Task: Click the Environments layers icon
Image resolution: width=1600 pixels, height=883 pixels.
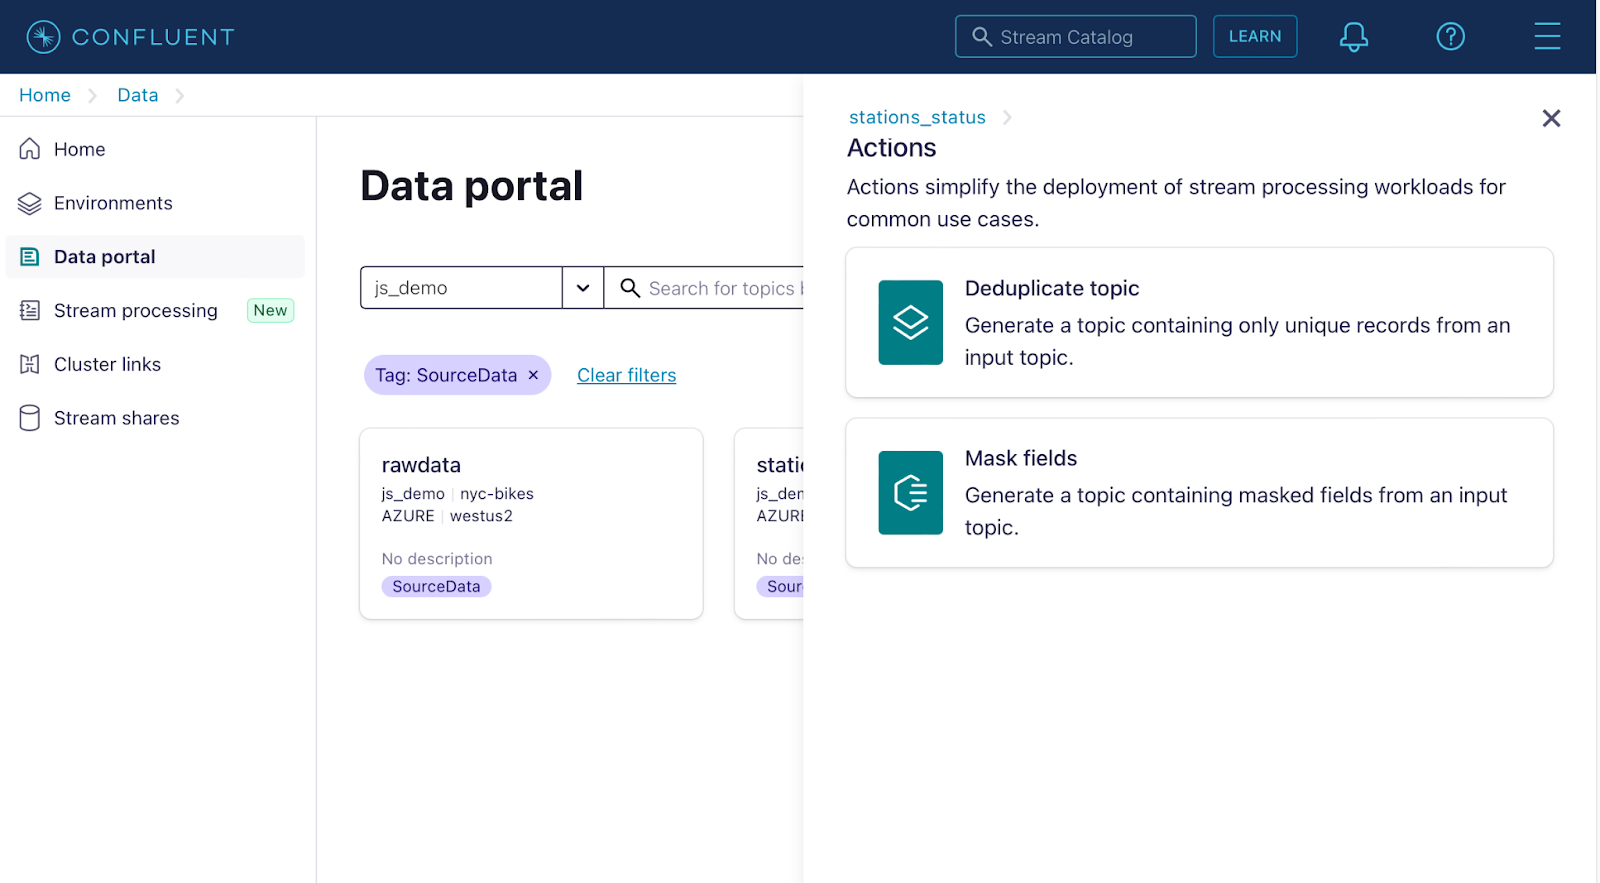Action: 30,203
